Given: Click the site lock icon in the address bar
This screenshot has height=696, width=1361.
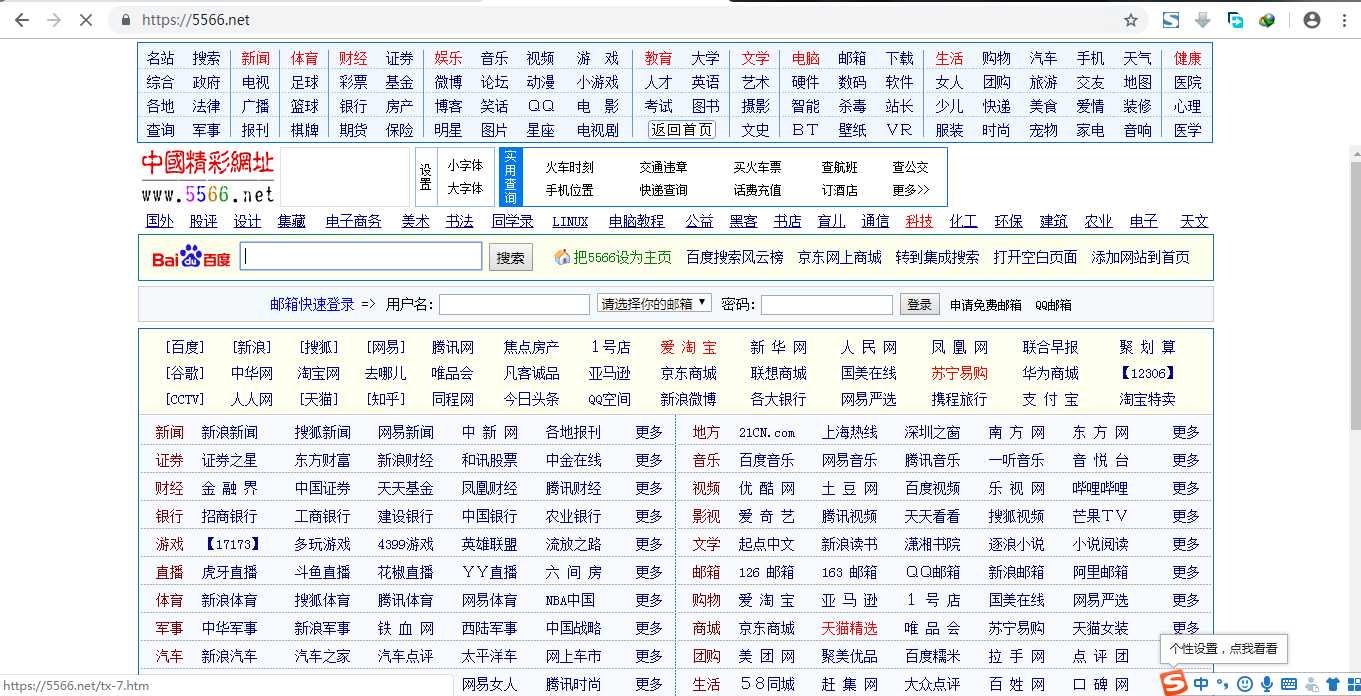Looking at the screenshot, I should 125,20.
